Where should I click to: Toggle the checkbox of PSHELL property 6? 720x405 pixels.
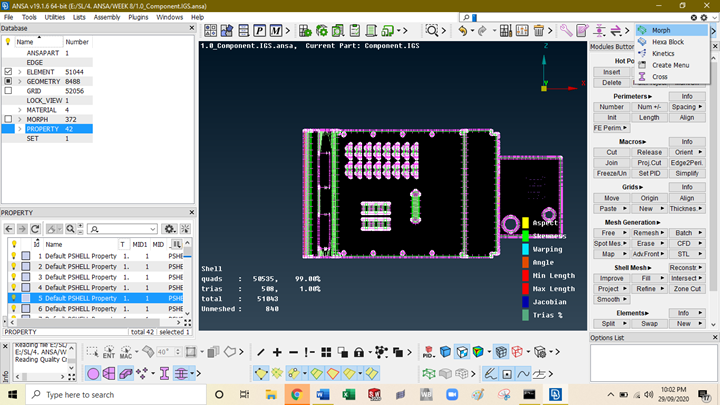pos(26,309)
